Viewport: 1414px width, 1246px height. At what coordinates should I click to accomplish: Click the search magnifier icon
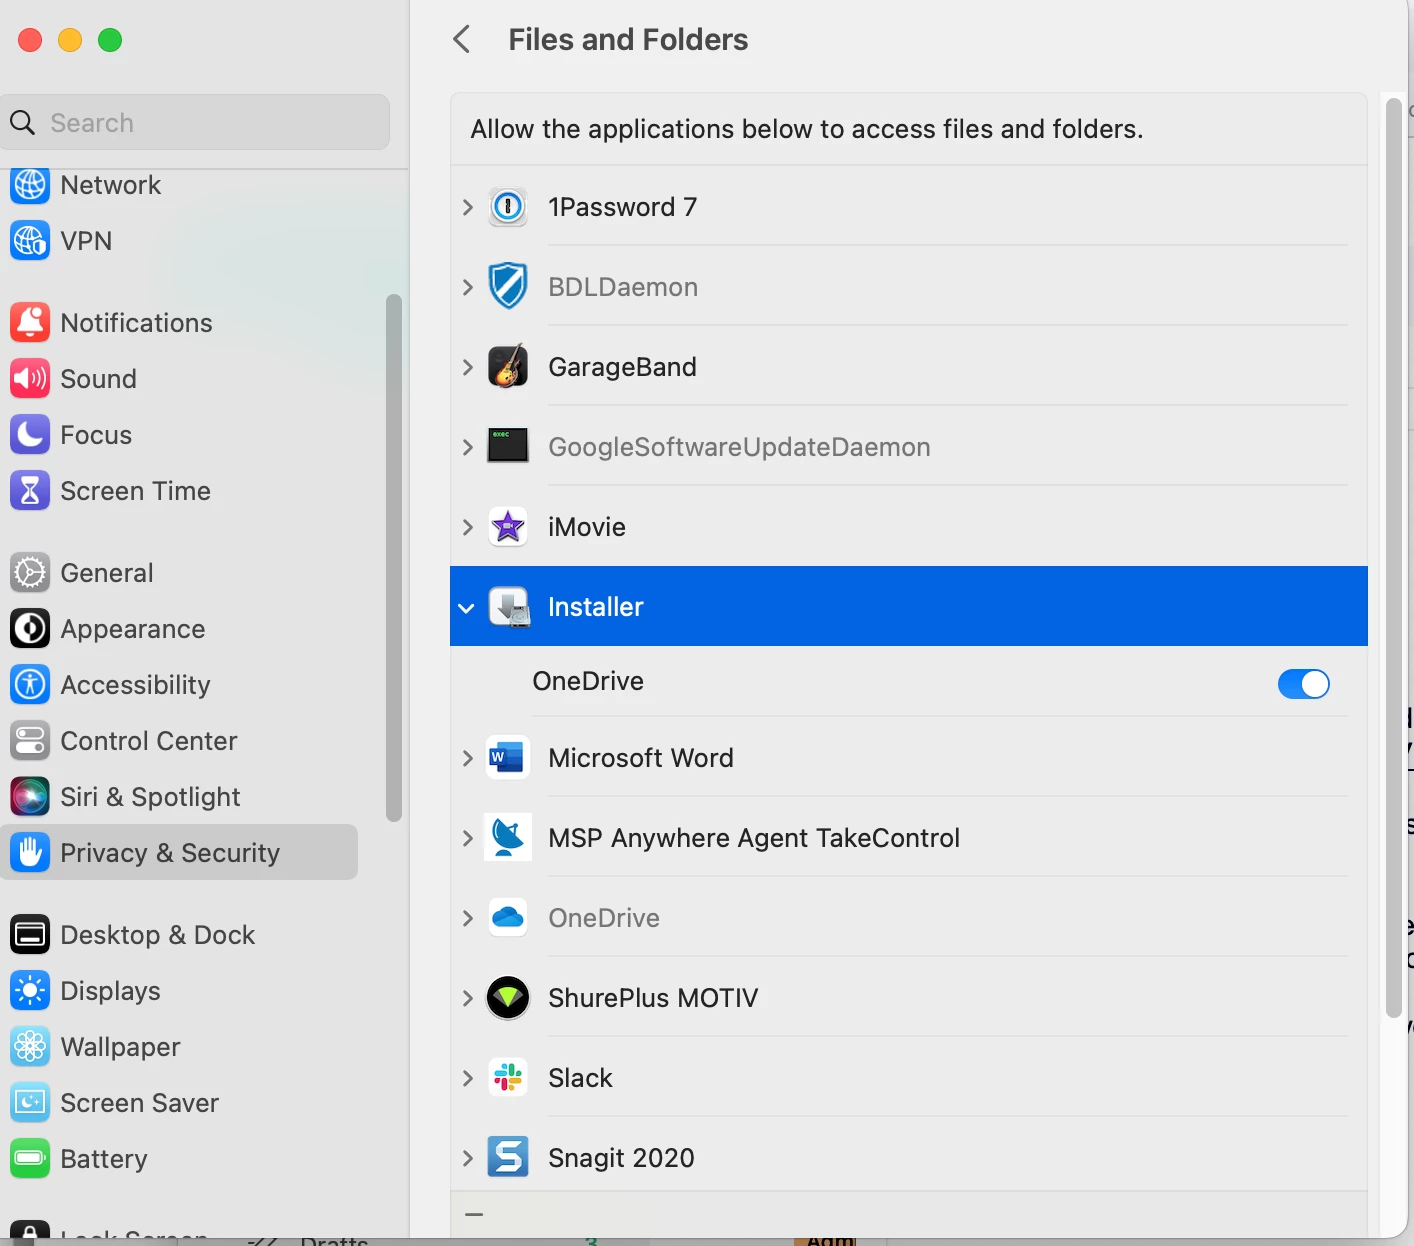coord(22,122)
